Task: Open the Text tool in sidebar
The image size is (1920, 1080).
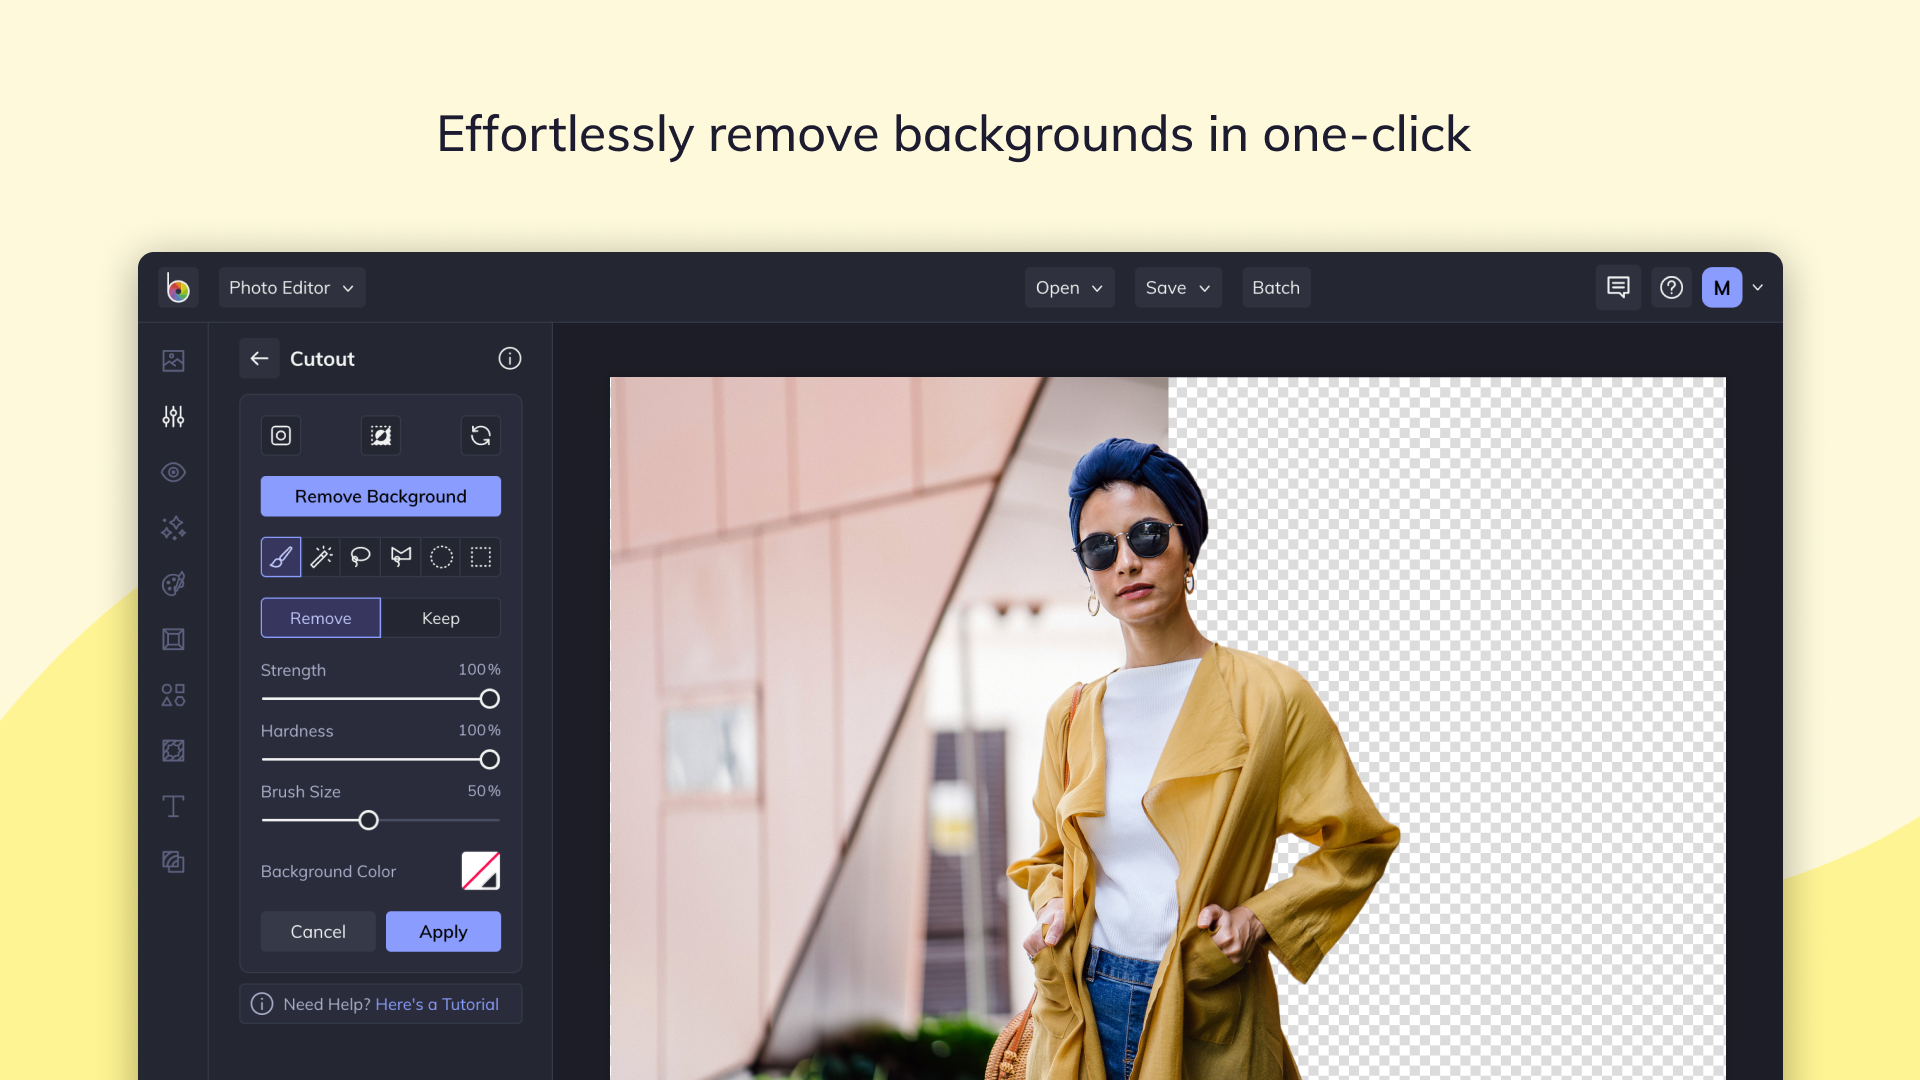Action: pyautogui.click(x=173, y=806)
